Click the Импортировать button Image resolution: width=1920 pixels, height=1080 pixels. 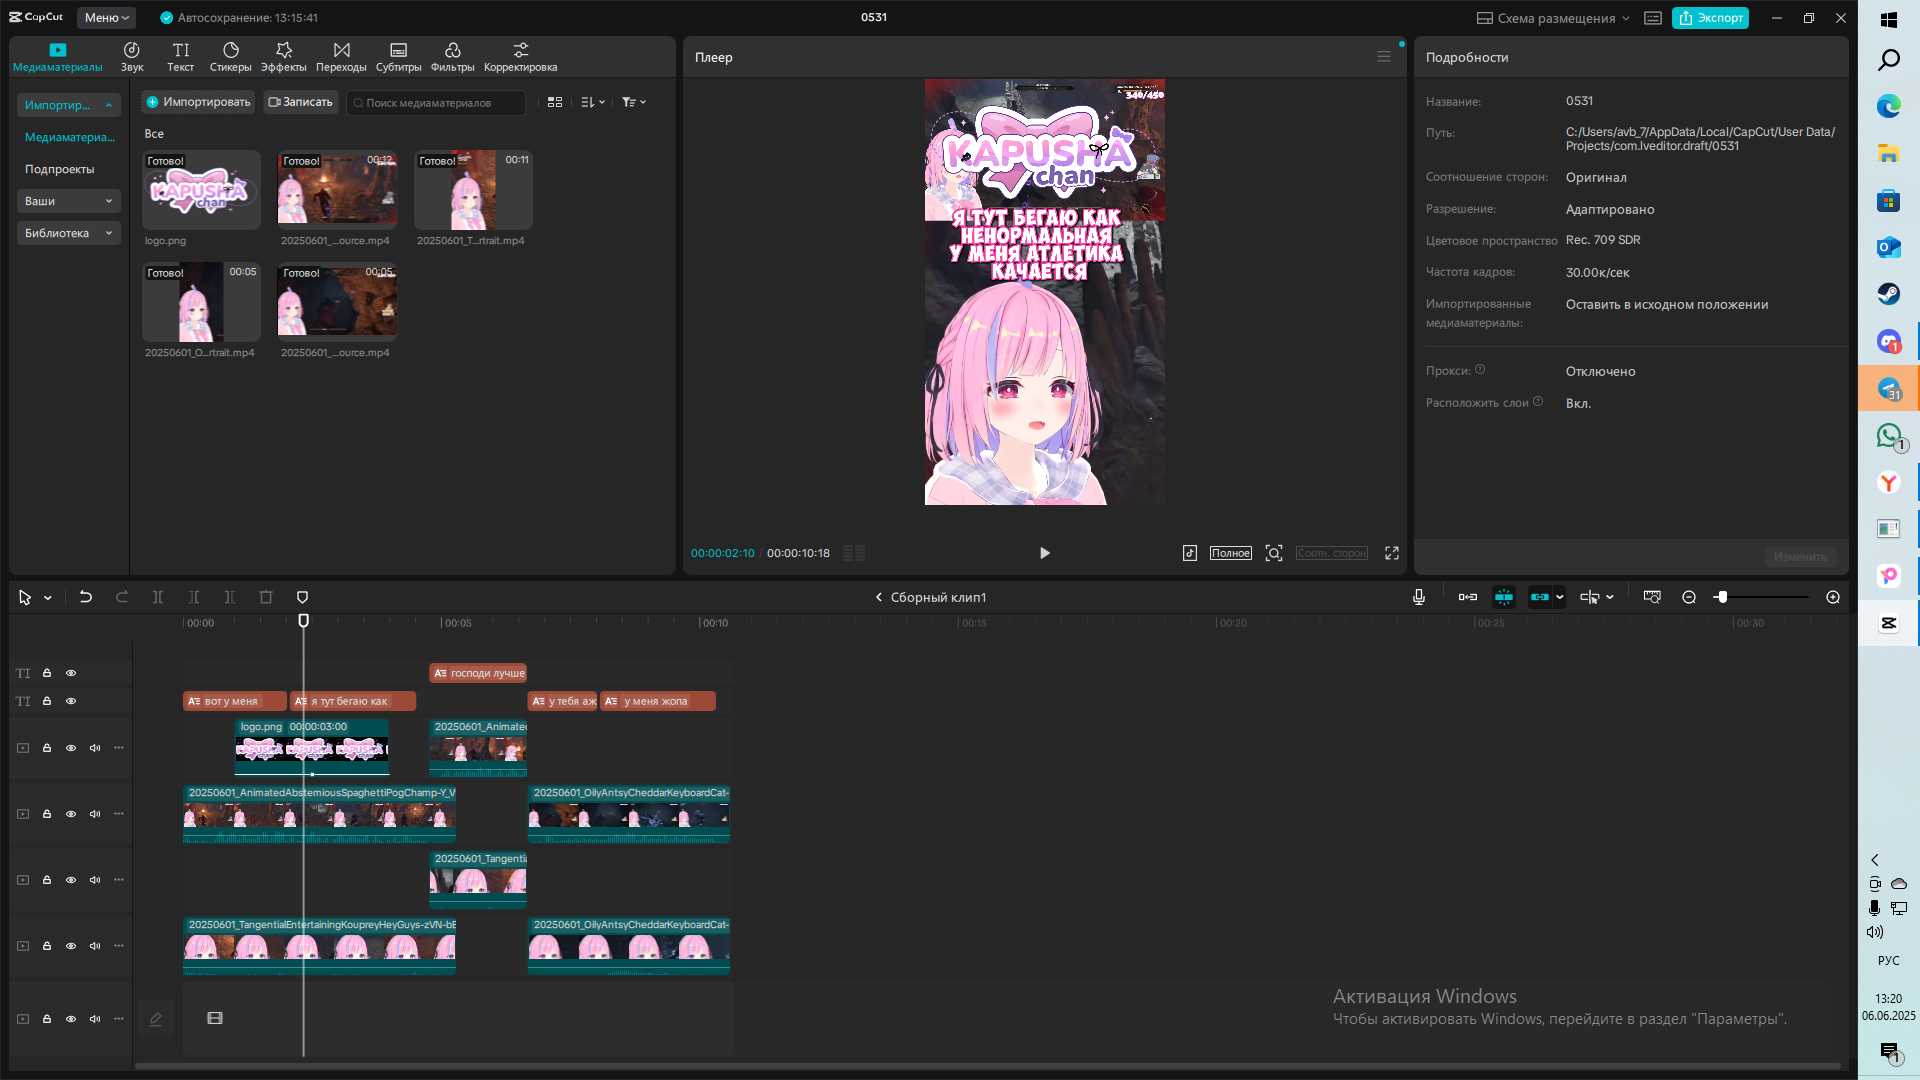click(198, 102)
